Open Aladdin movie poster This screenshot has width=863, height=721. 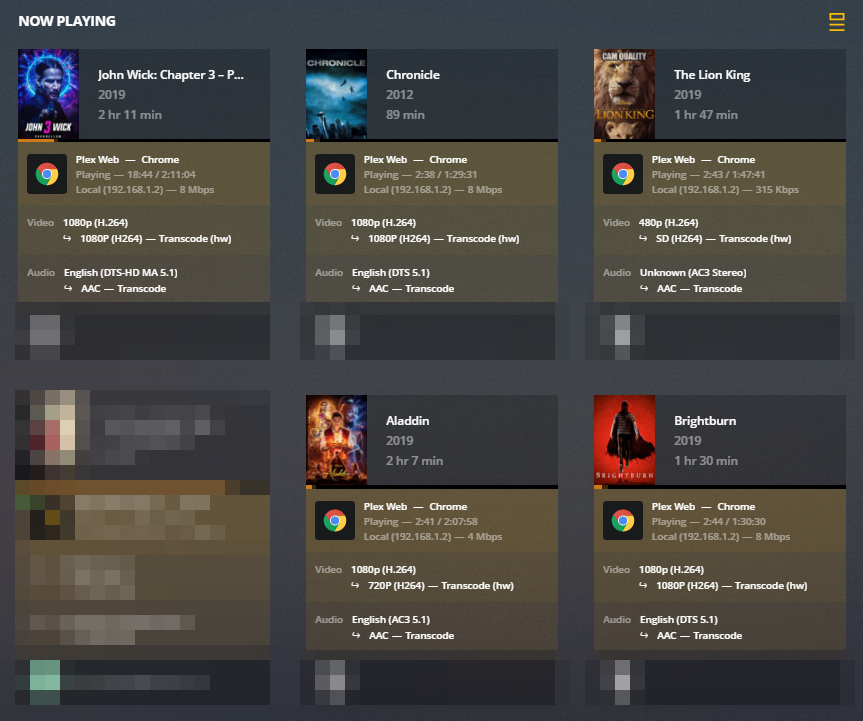click(336, 440)
